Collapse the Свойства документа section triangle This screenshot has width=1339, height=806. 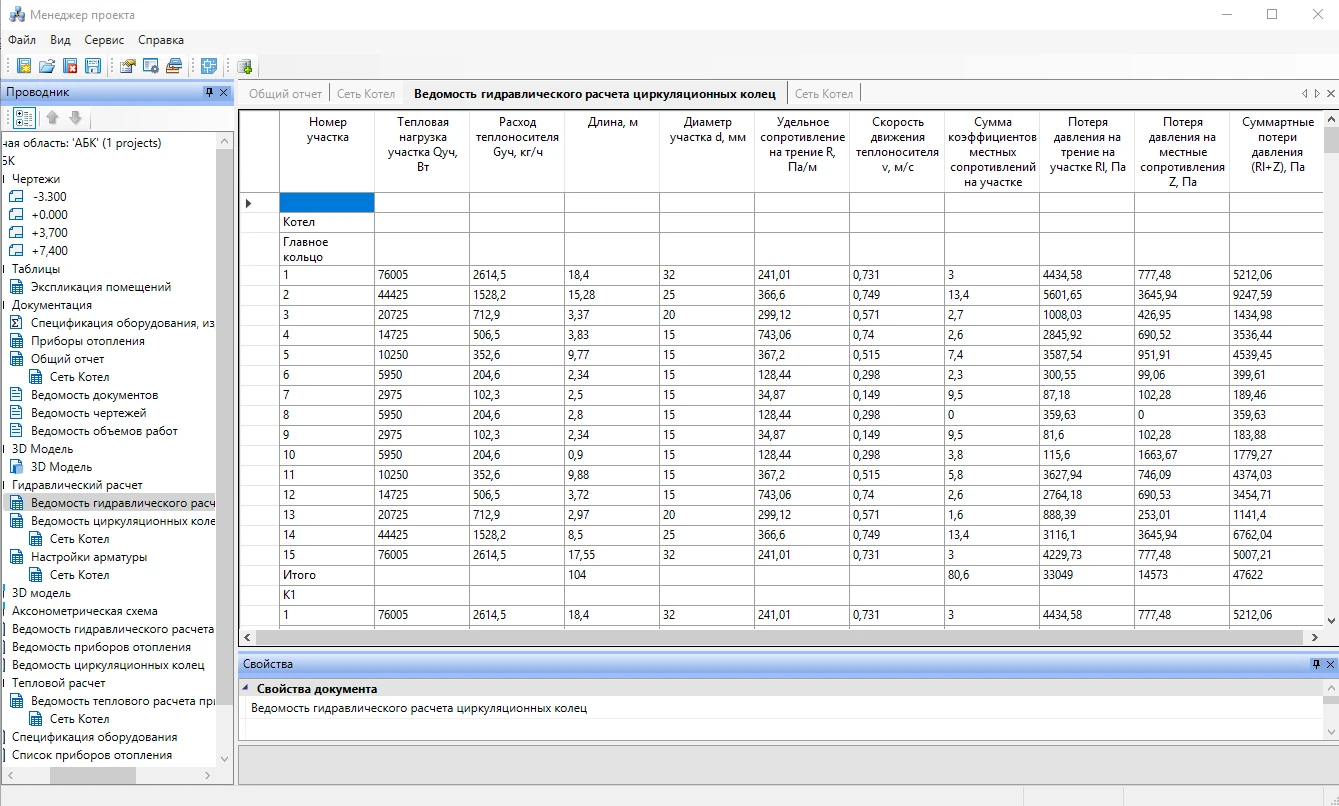(246, 688)
